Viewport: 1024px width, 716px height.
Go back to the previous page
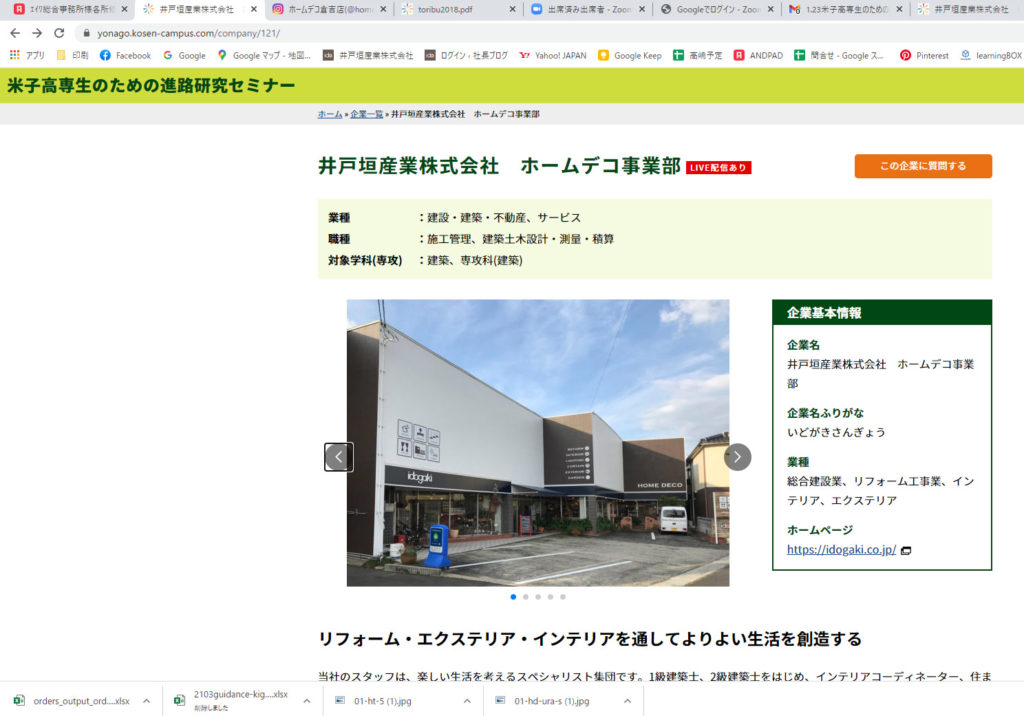[x=15, y=33]
